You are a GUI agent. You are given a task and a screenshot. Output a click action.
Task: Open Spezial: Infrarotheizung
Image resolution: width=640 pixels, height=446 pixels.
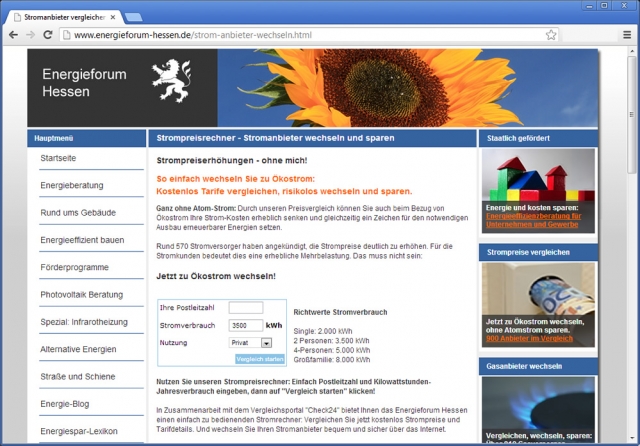(x=84, y=322)
